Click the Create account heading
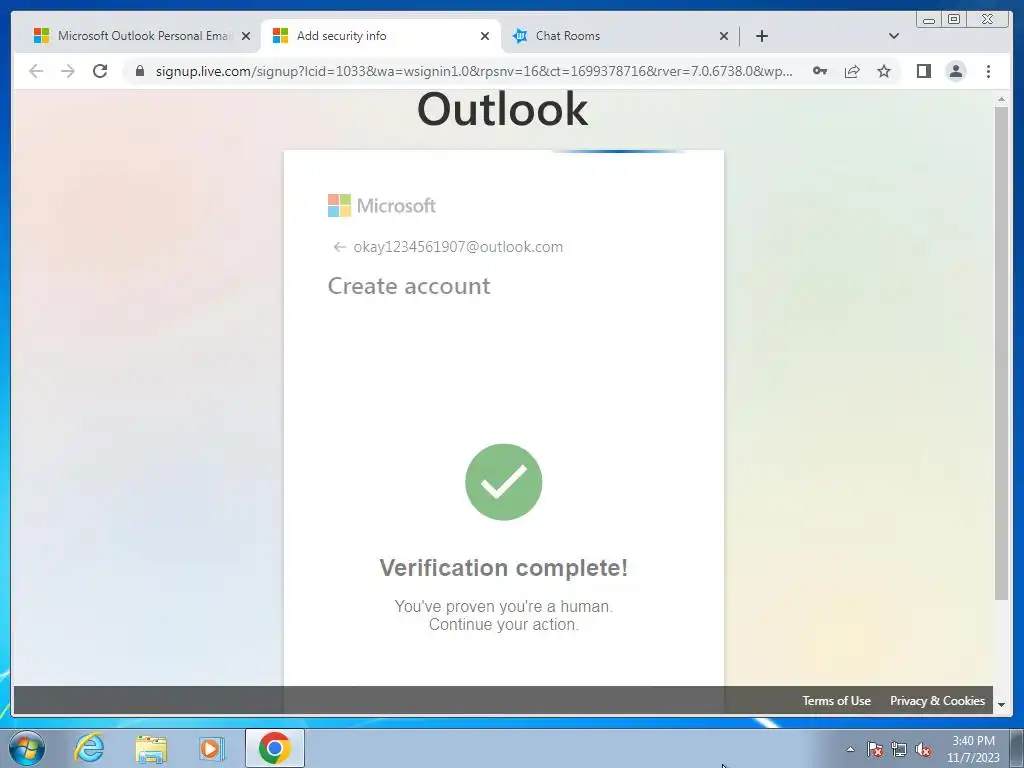This screenshot has height=768, width=1024. (409, 286)
